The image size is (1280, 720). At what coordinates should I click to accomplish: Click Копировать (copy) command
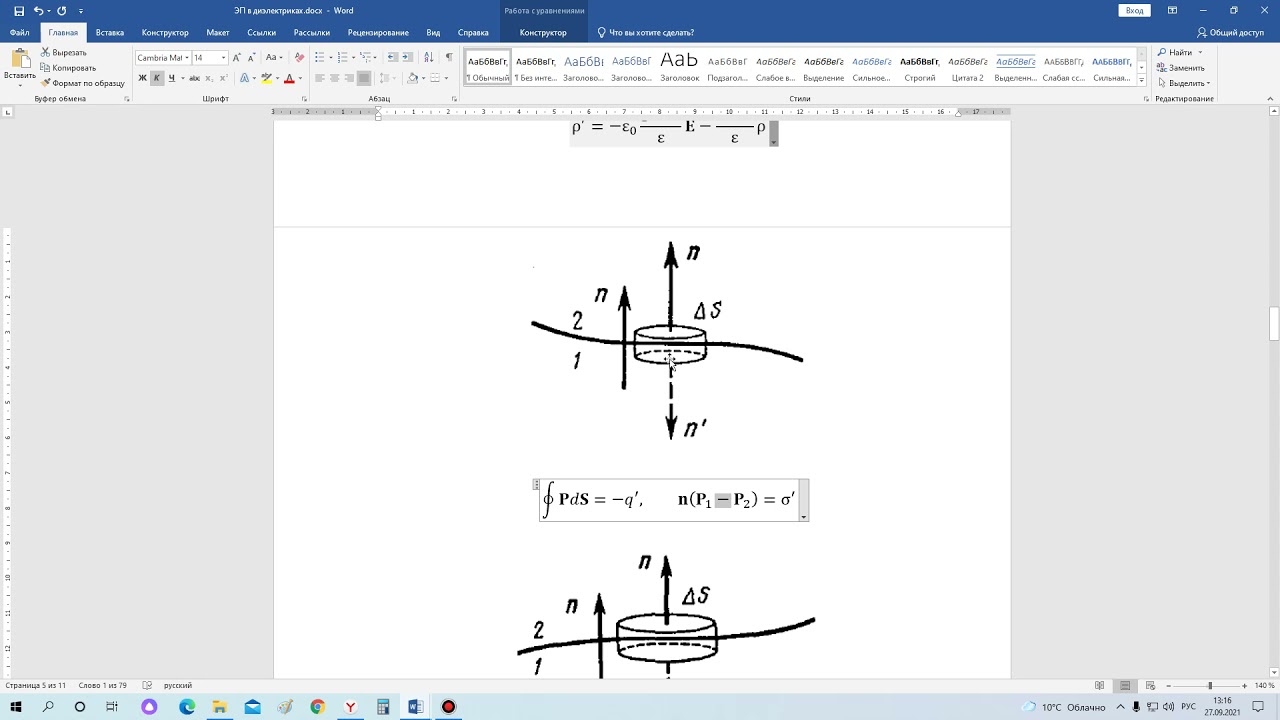pos(68,67)
